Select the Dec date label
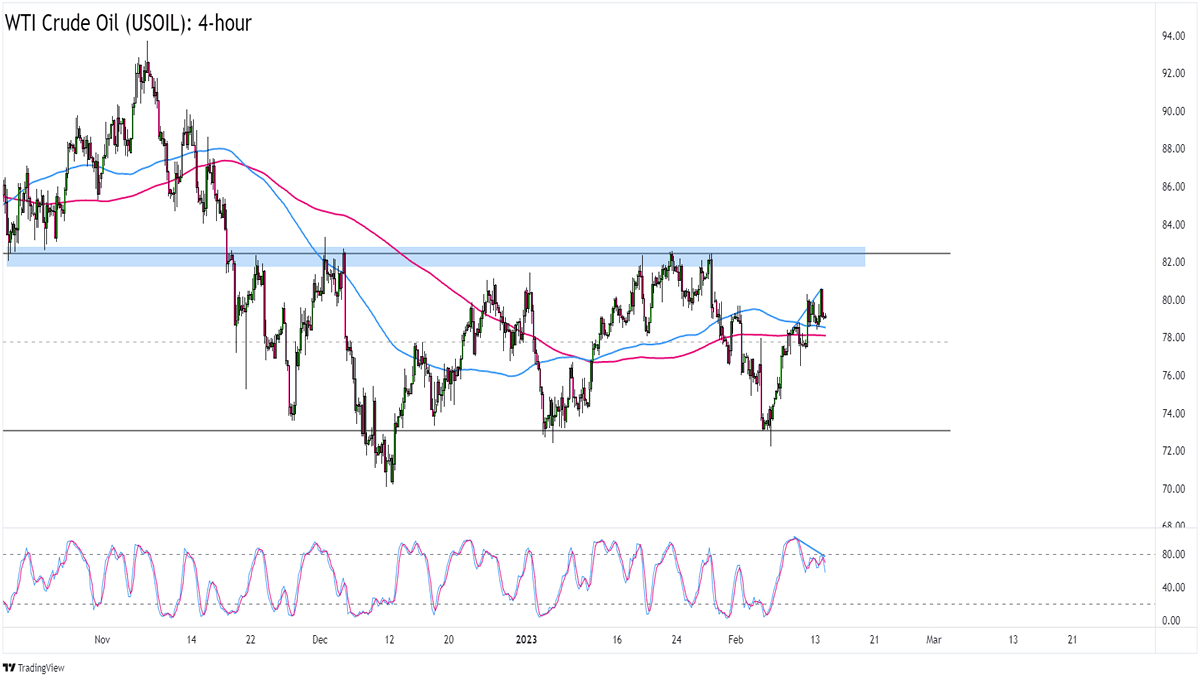This screenshot has width=1200, height=675. click(319, 638)
